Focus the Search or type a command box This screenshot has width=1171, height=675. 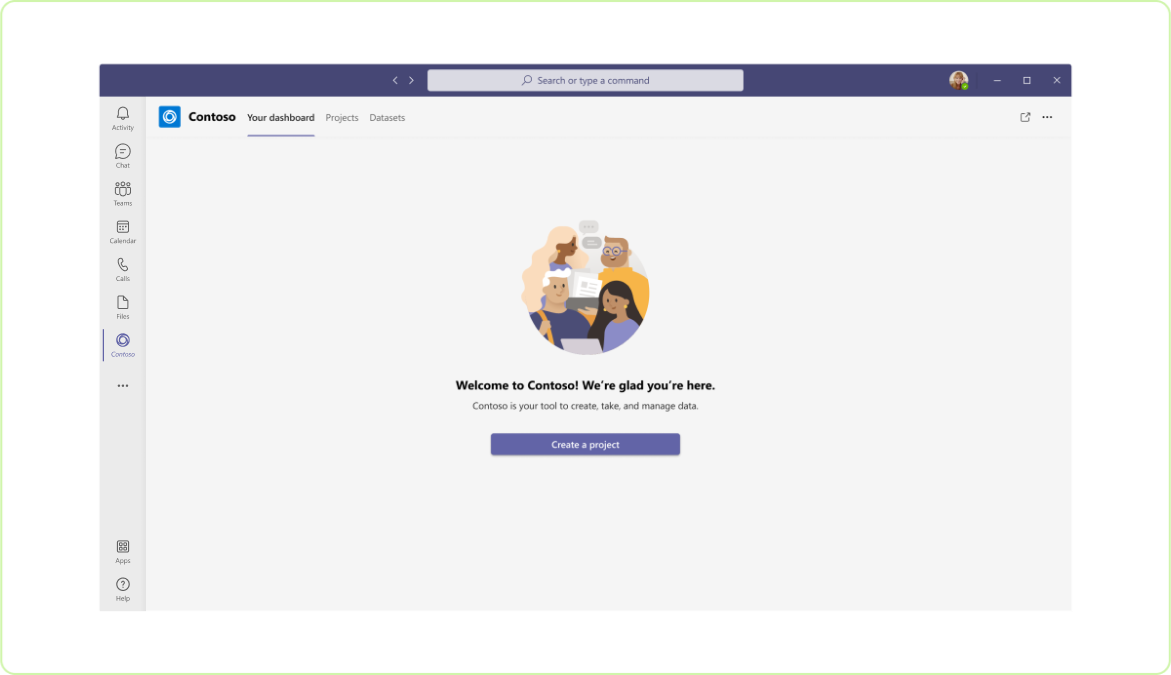586,81
